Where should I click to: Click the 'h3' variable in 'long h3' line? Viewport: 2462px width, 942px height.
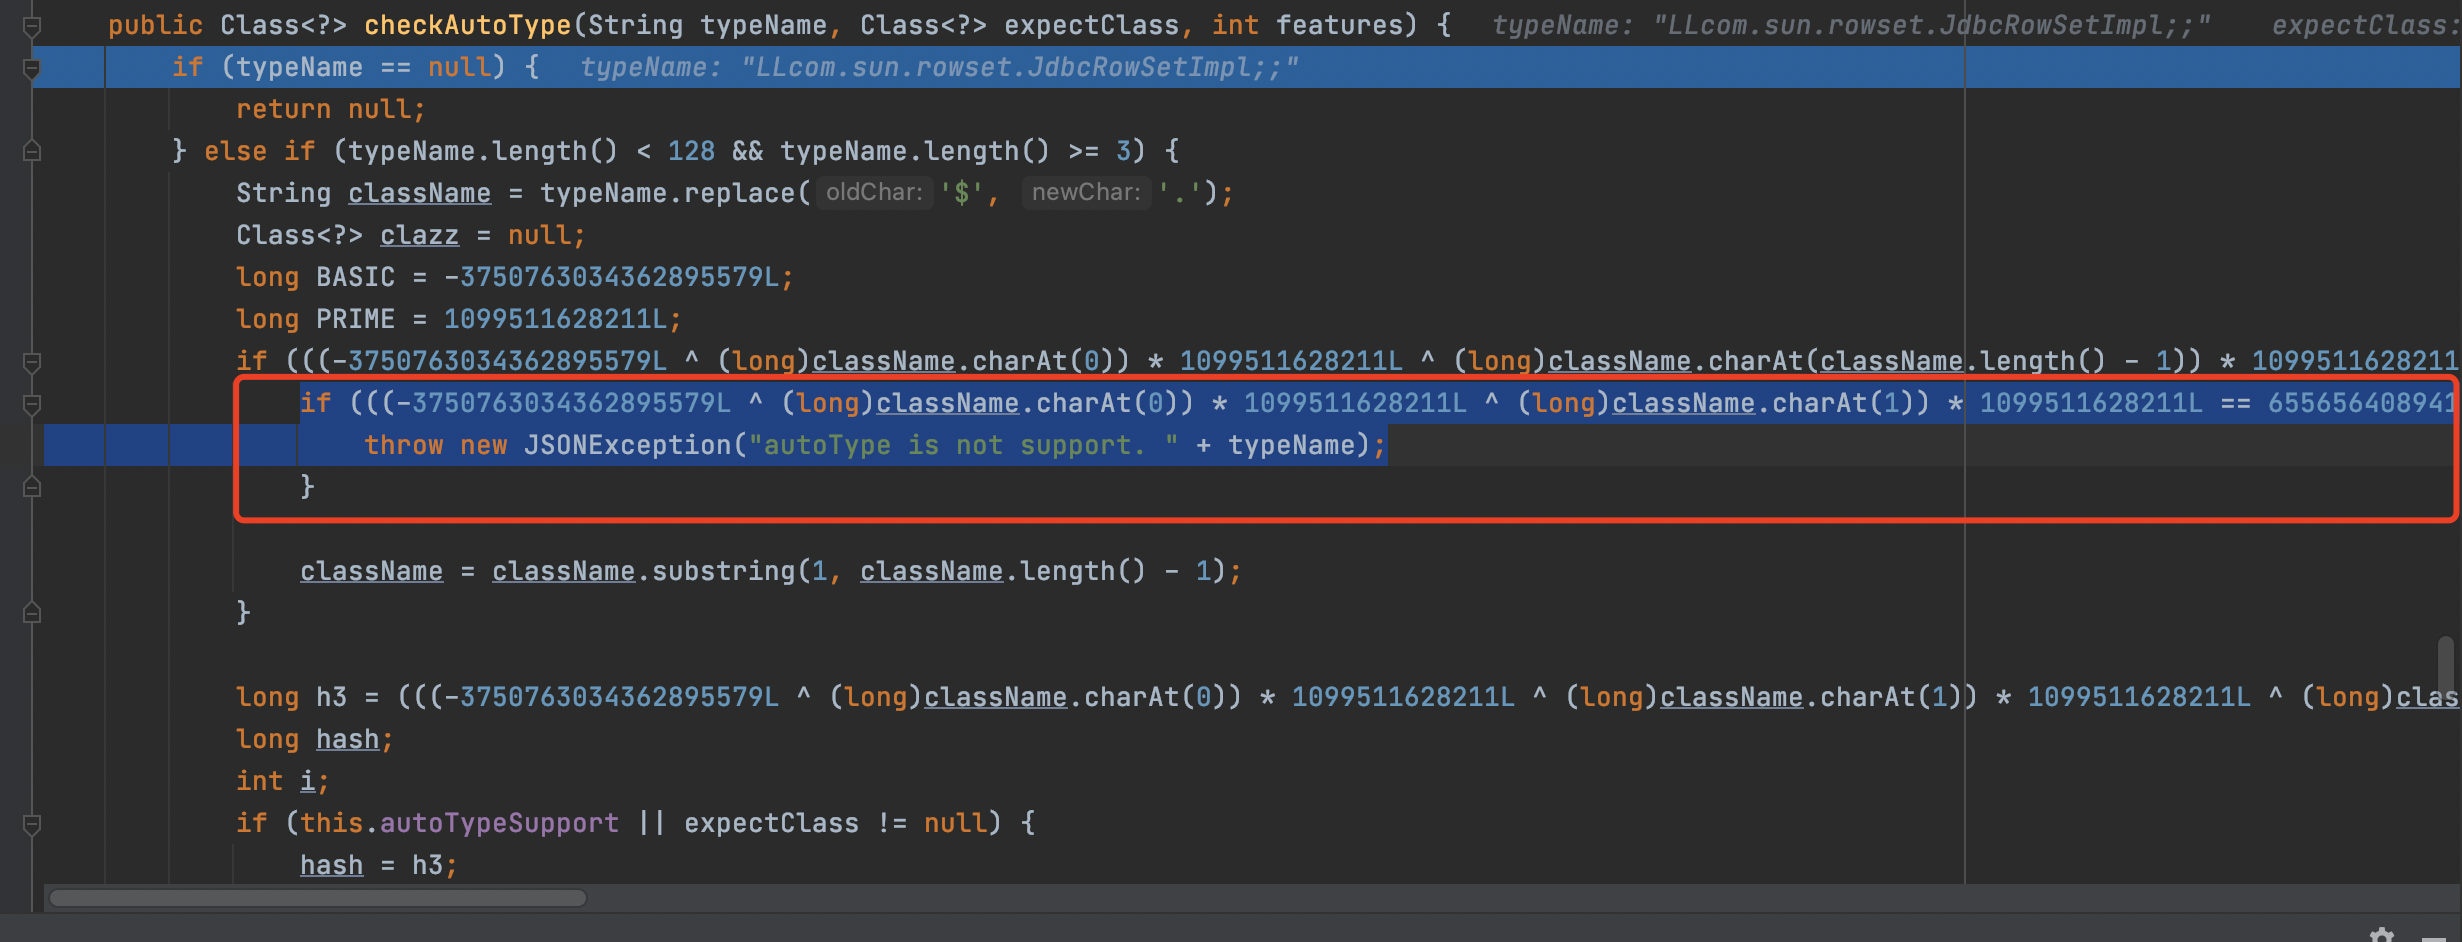(x=331, y=697)
